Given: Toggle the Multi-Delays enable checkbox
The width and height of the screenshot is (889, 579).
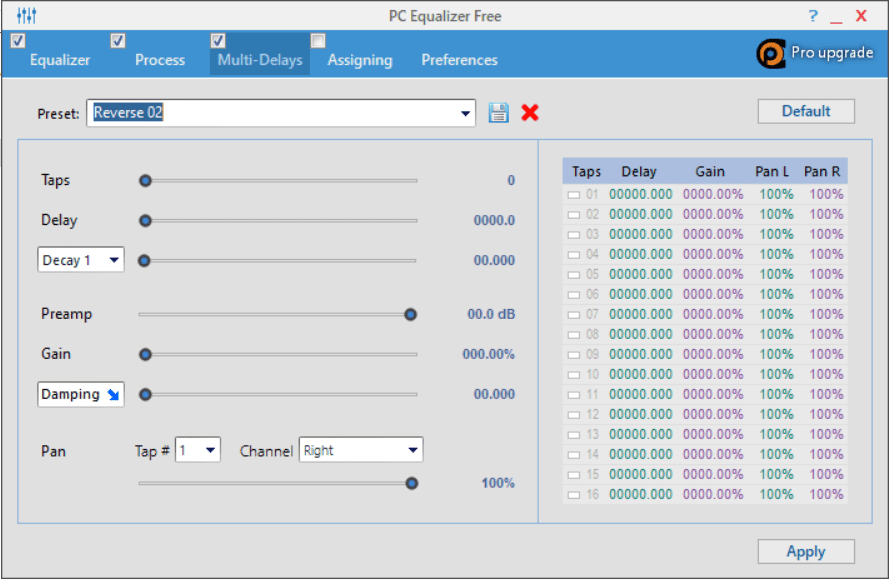Looking at the screenshot, I should (218, 41).
